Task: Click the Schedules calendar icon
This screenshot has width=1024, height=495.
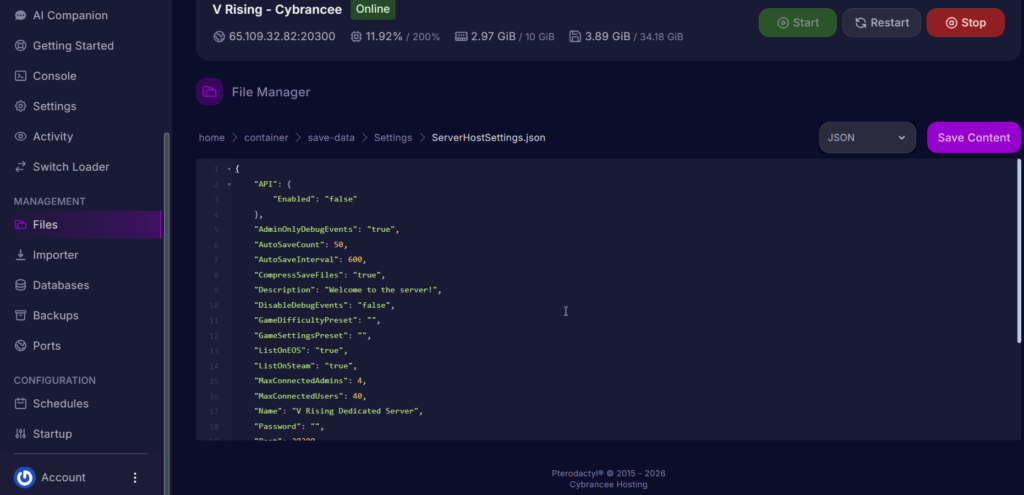Action: coord(21,404)
